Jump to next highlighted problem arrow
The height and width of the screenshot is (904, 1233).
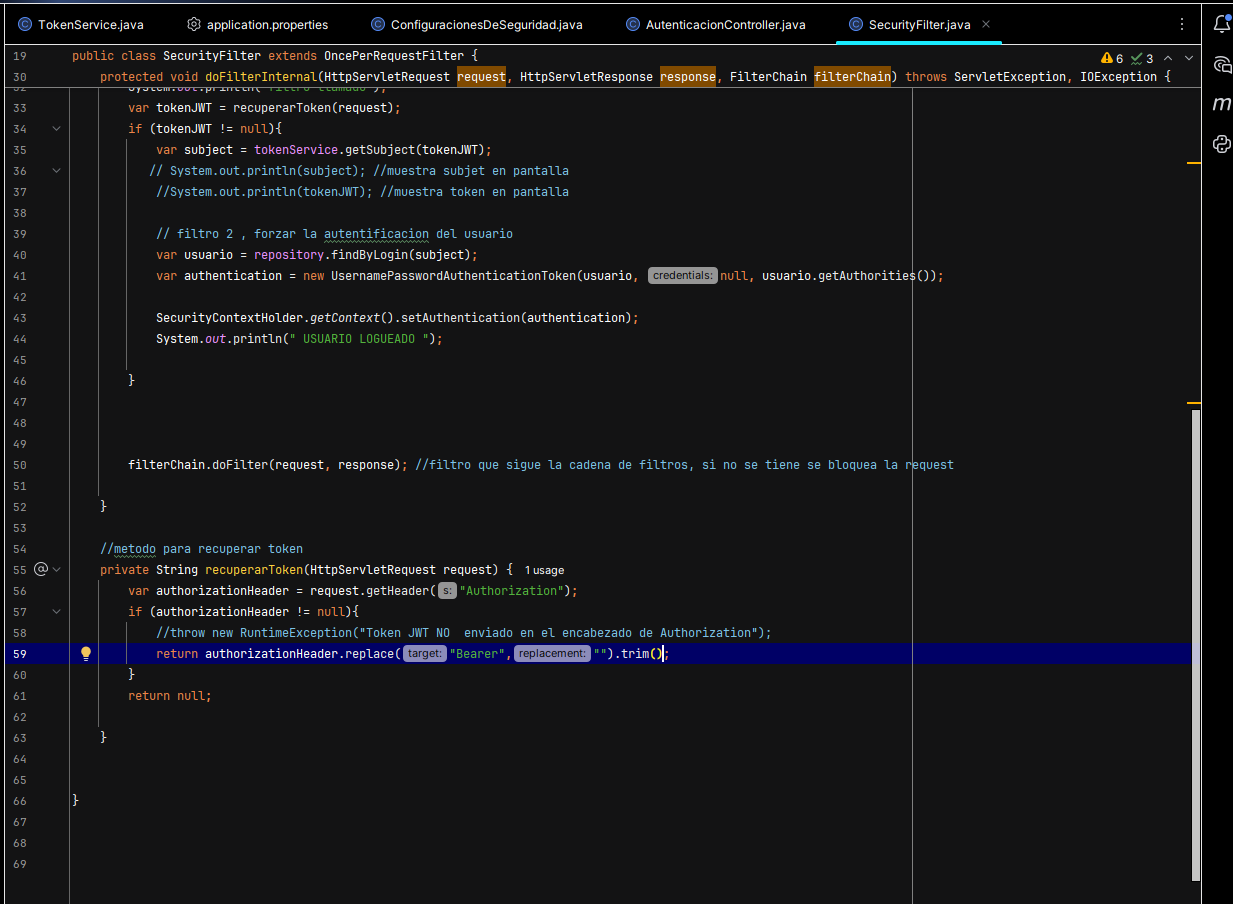1189,58
